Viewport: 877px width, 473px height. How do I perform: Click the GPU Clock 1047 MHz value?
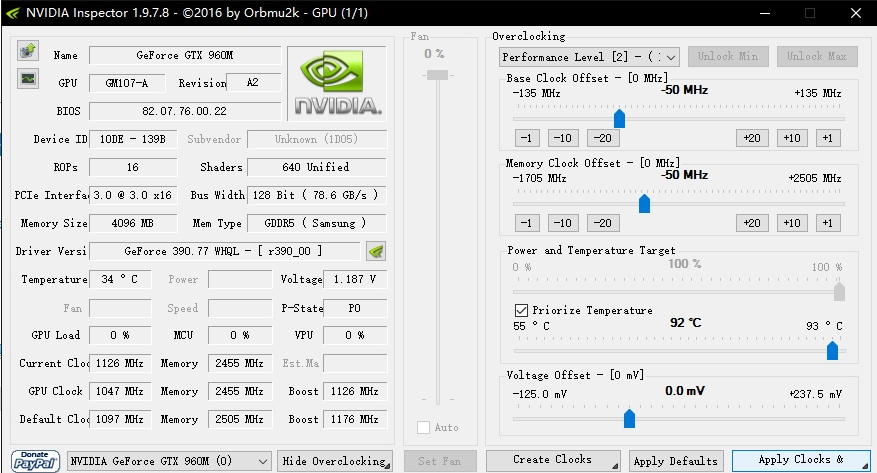(120, 391)
